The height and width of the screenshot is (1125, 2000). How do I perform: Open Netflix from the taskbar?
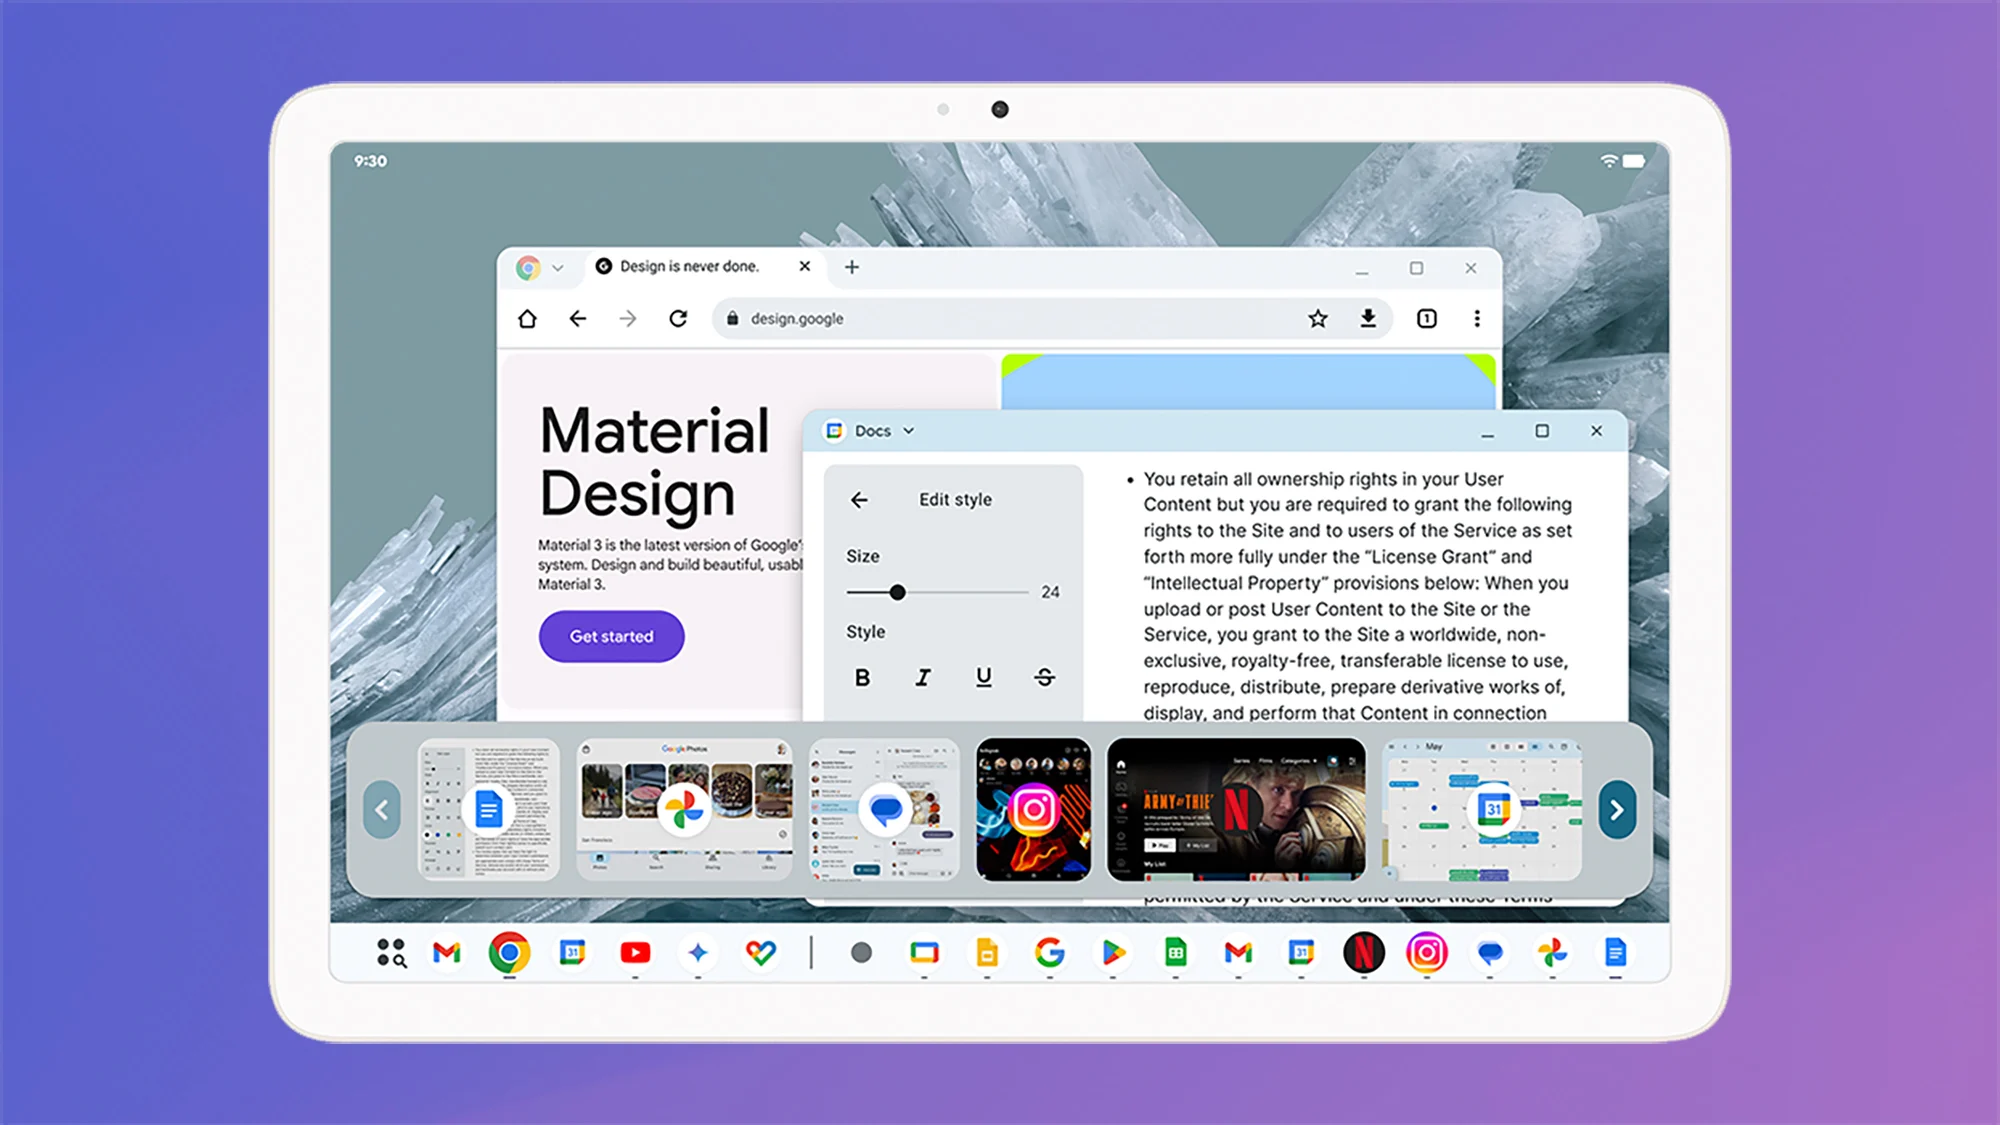pos(1363,953)
